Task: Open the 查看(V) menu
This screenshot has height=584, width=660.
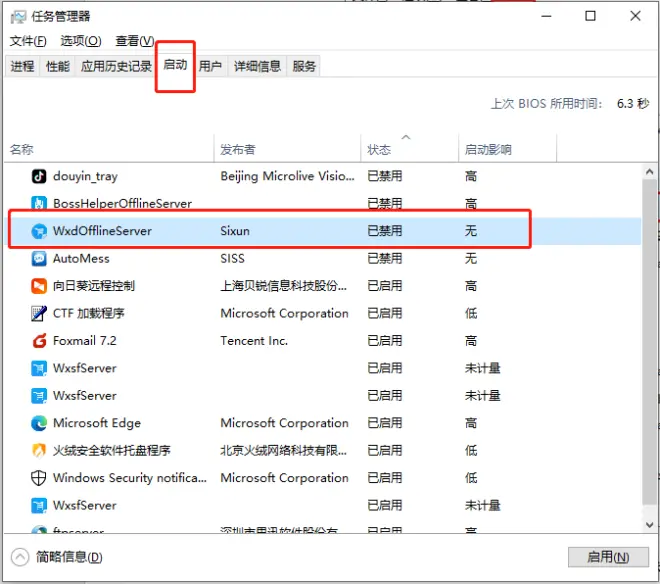Action: pyautogui.click(x=135, y=41)
